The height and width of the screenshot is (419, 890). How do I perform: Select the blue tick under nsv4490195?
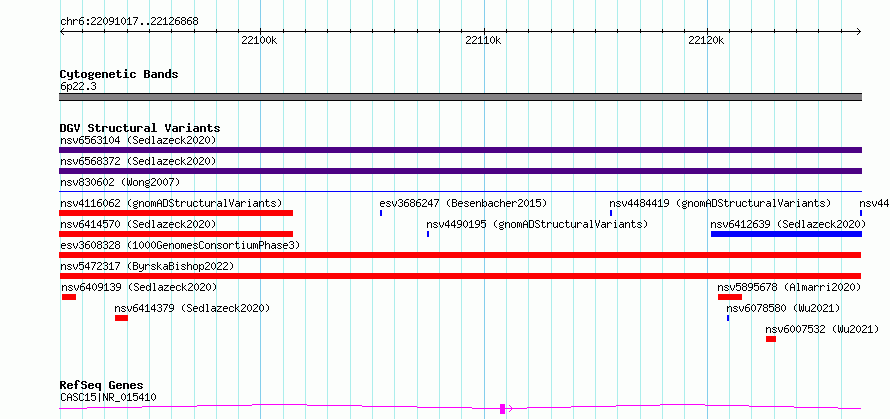[428, 234]
